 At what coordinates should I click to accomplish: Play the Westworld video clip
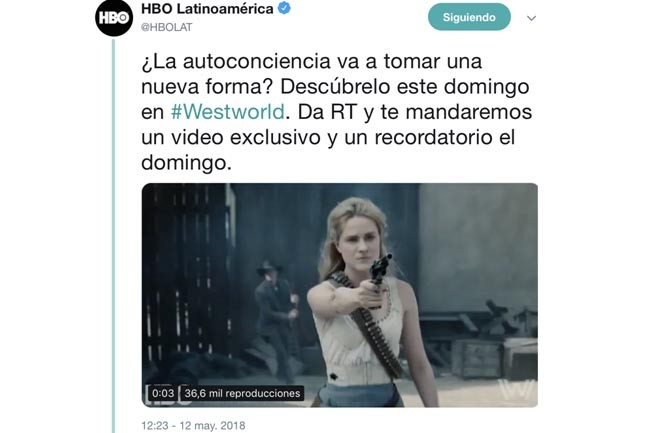[340, 295]
